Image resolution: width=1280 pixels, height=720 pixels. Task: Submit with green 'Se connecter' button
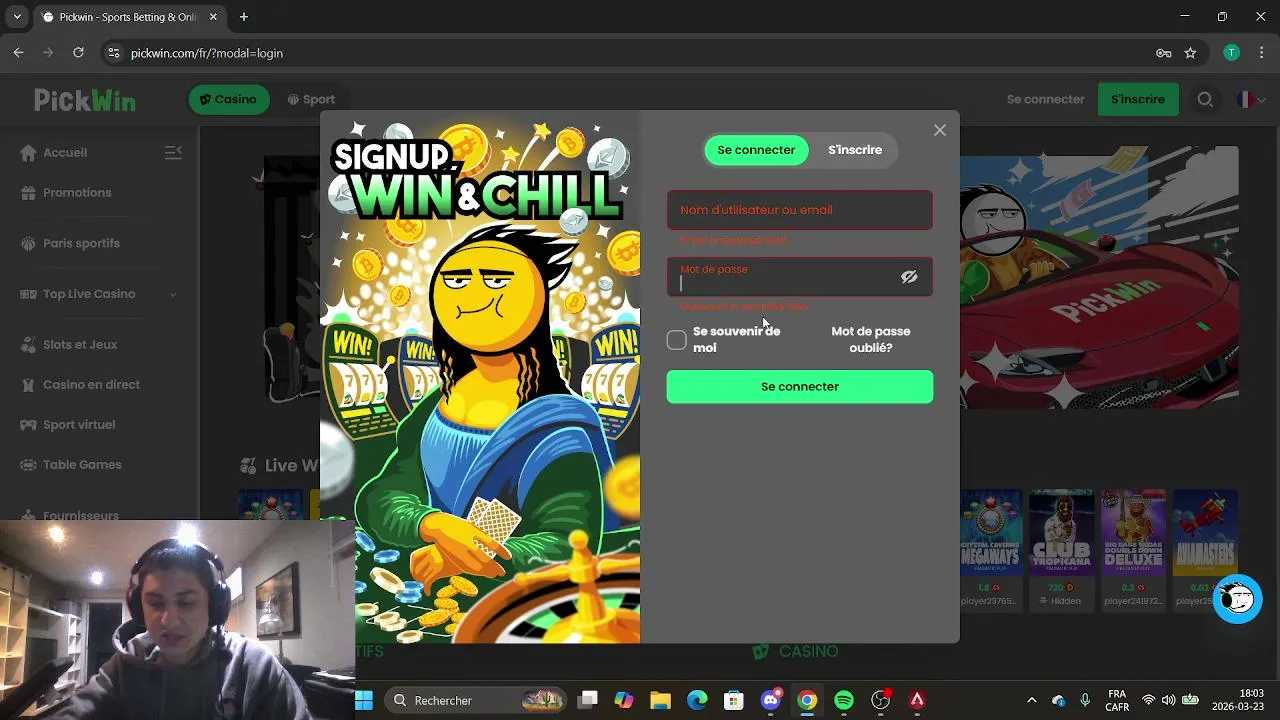800,387
